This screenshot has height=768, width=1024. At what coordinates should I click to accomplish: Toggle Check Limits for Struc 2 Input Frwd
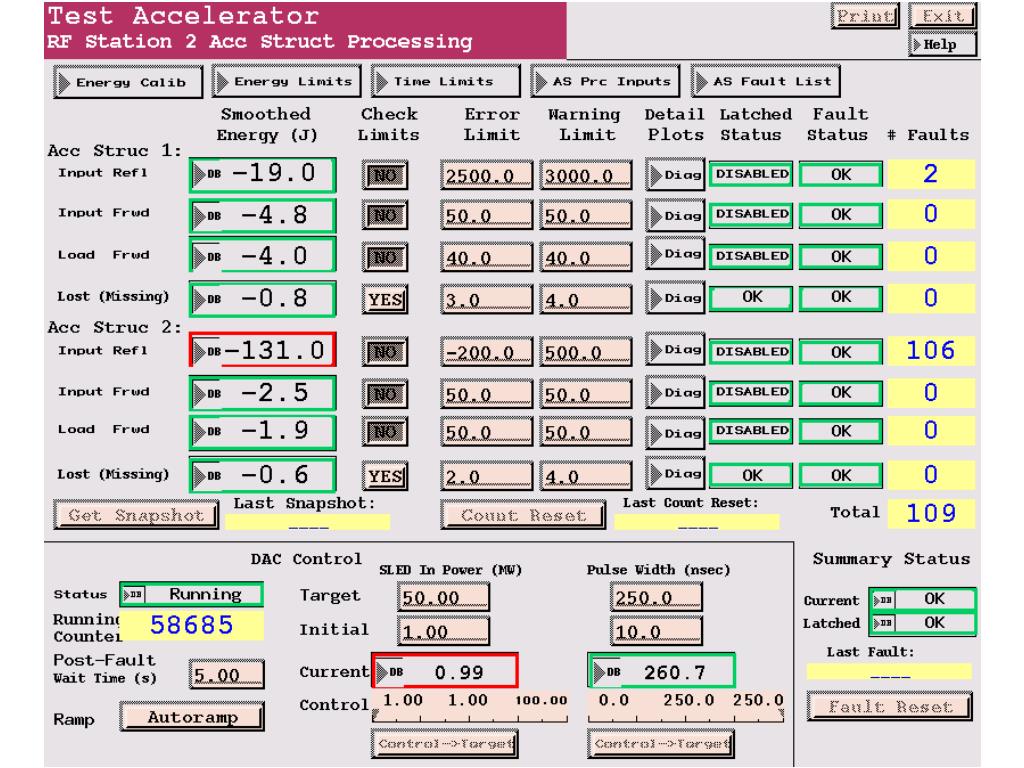(385, 394)
